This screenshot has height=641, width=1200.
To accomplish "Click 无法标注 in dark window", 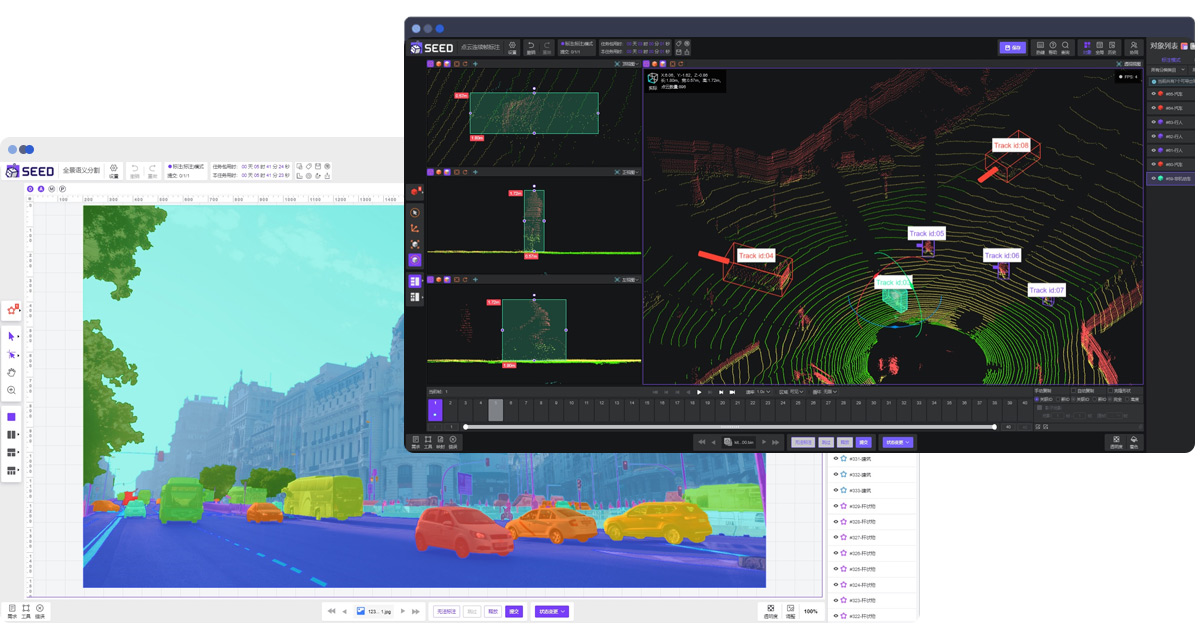I will click(x=803, y=442).
